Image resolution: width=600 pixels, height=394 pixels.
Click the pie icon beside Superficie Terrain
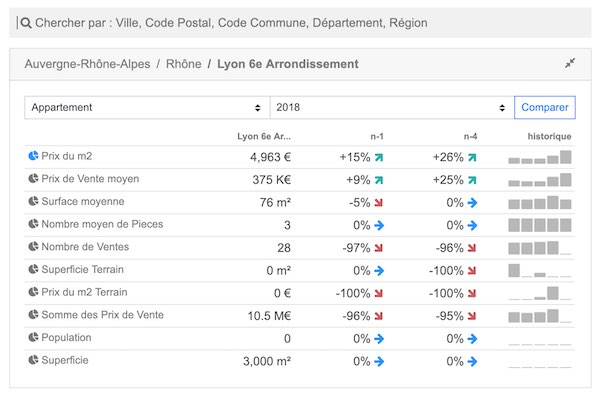pos(33,269)
